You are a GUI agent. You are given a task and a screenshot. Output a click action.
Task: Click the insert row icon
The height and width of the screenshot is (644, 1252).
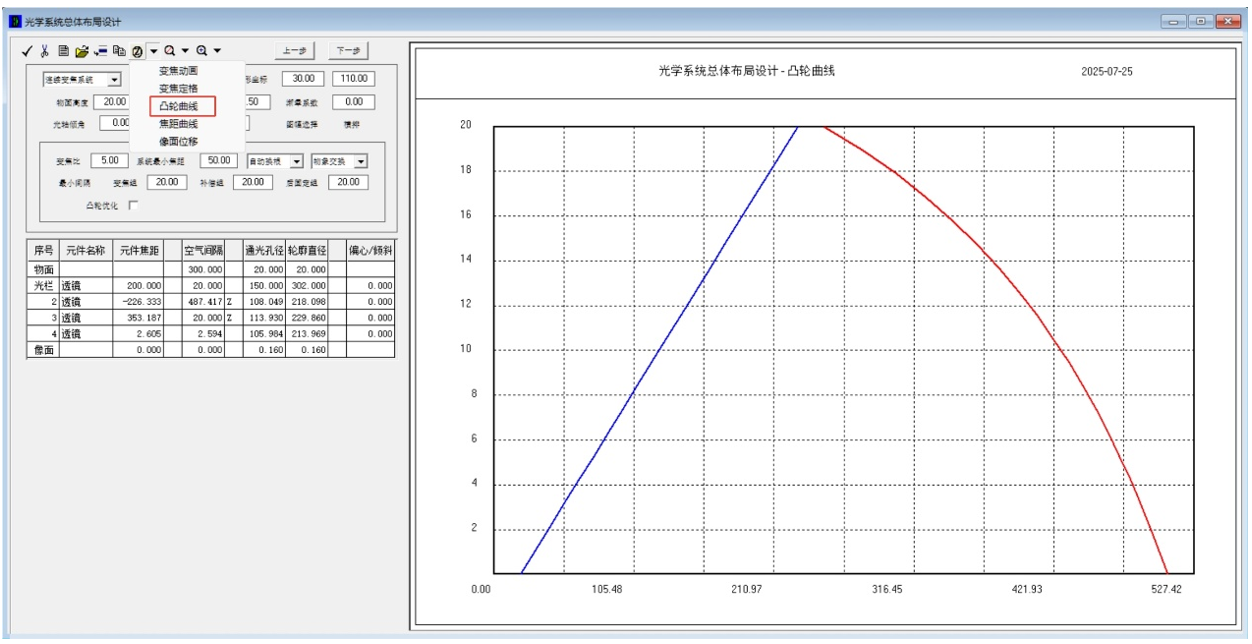click(x=101, y=50)
